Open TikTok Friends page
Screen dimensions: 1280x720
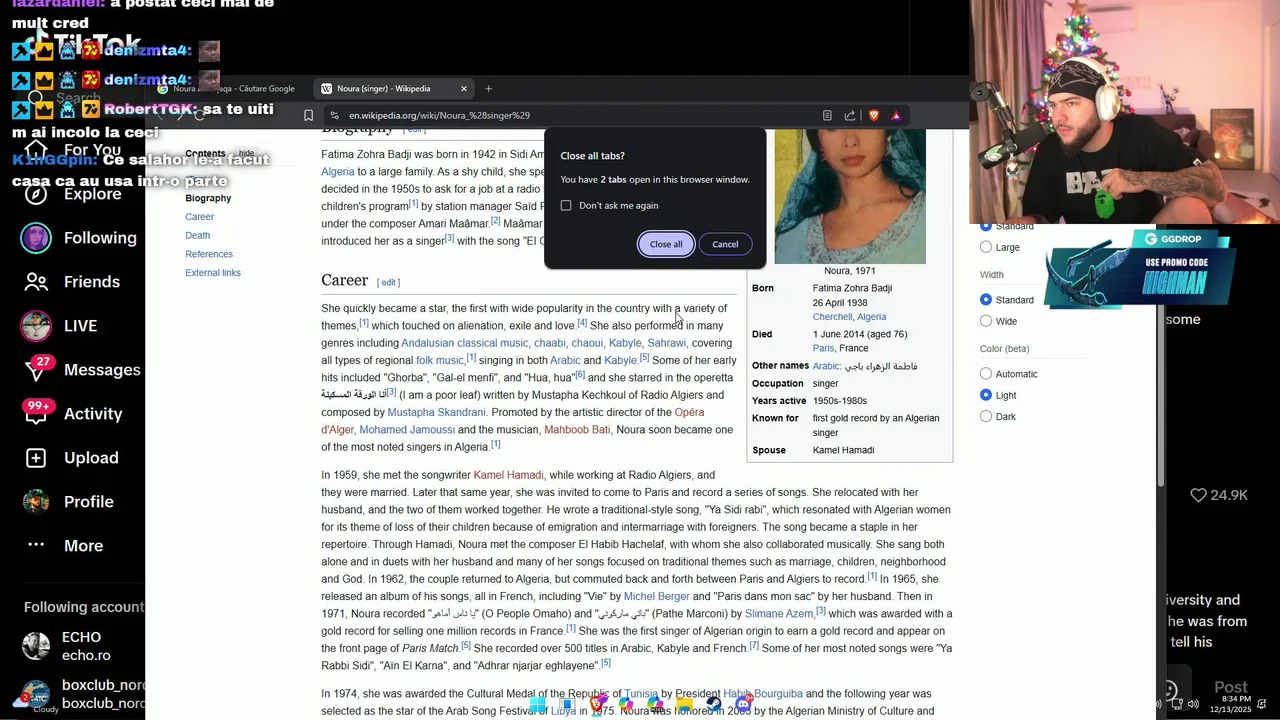(x=70, y=282)
